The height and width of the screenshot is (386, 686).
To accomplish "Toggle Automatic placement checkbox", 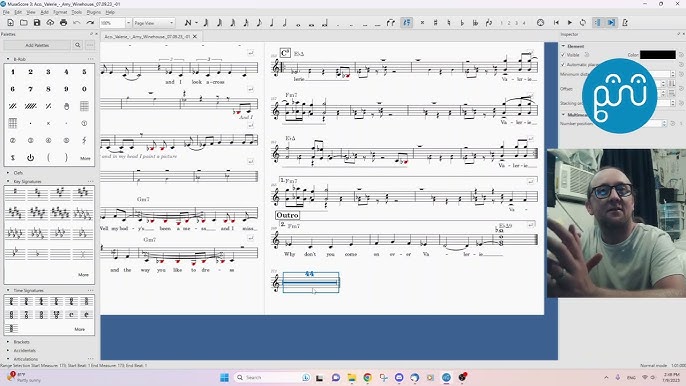I will click(563, 65).
